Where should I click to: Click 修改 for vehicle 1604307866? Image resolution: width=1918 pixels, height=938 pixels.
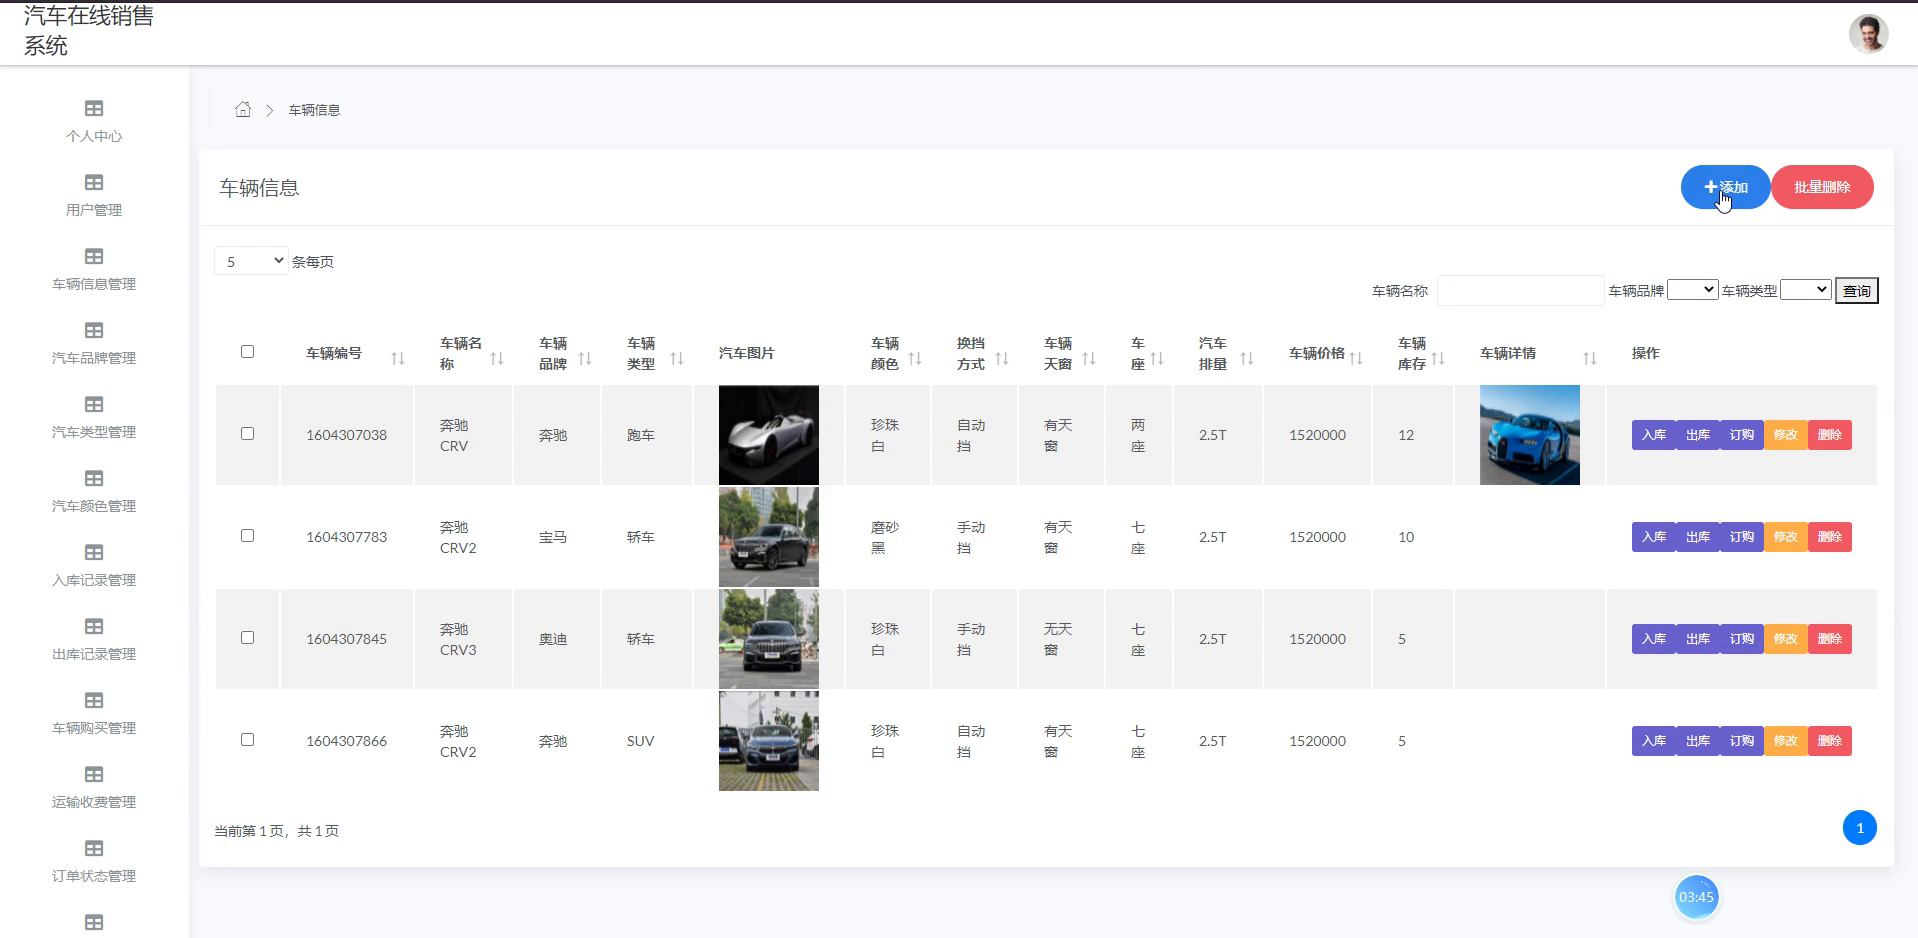1786,741
